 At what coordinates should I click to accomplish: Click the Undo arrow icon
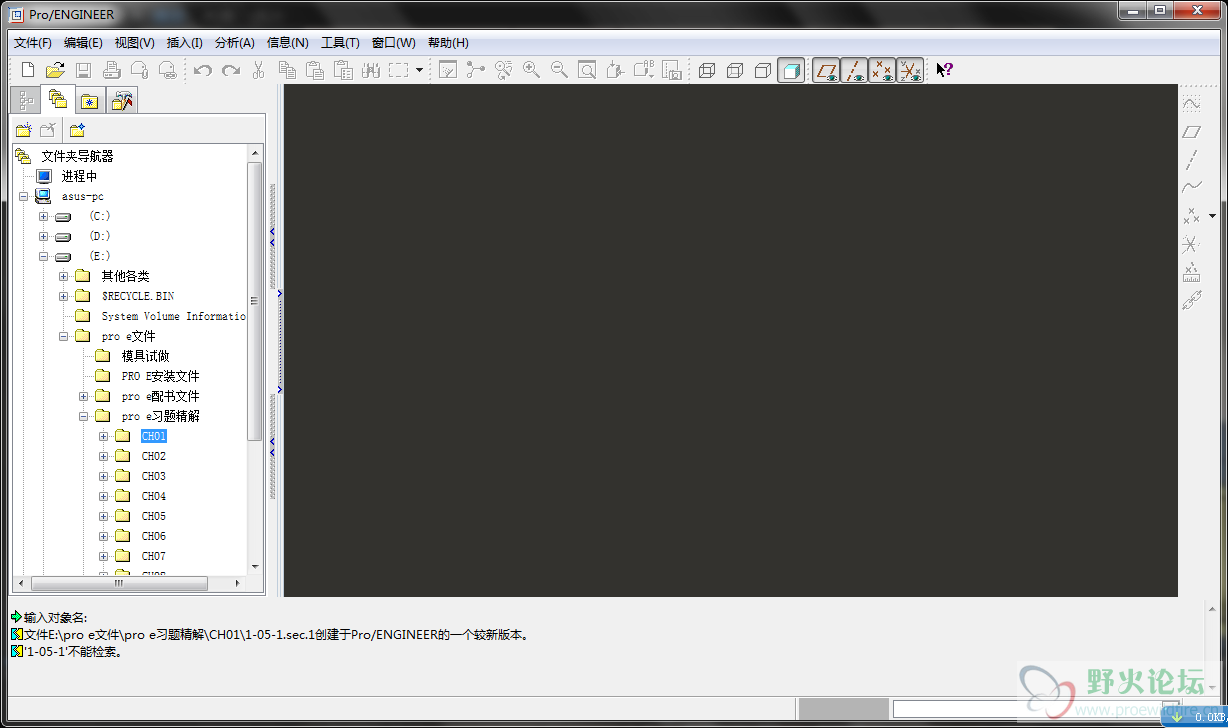tap(203, 70)
